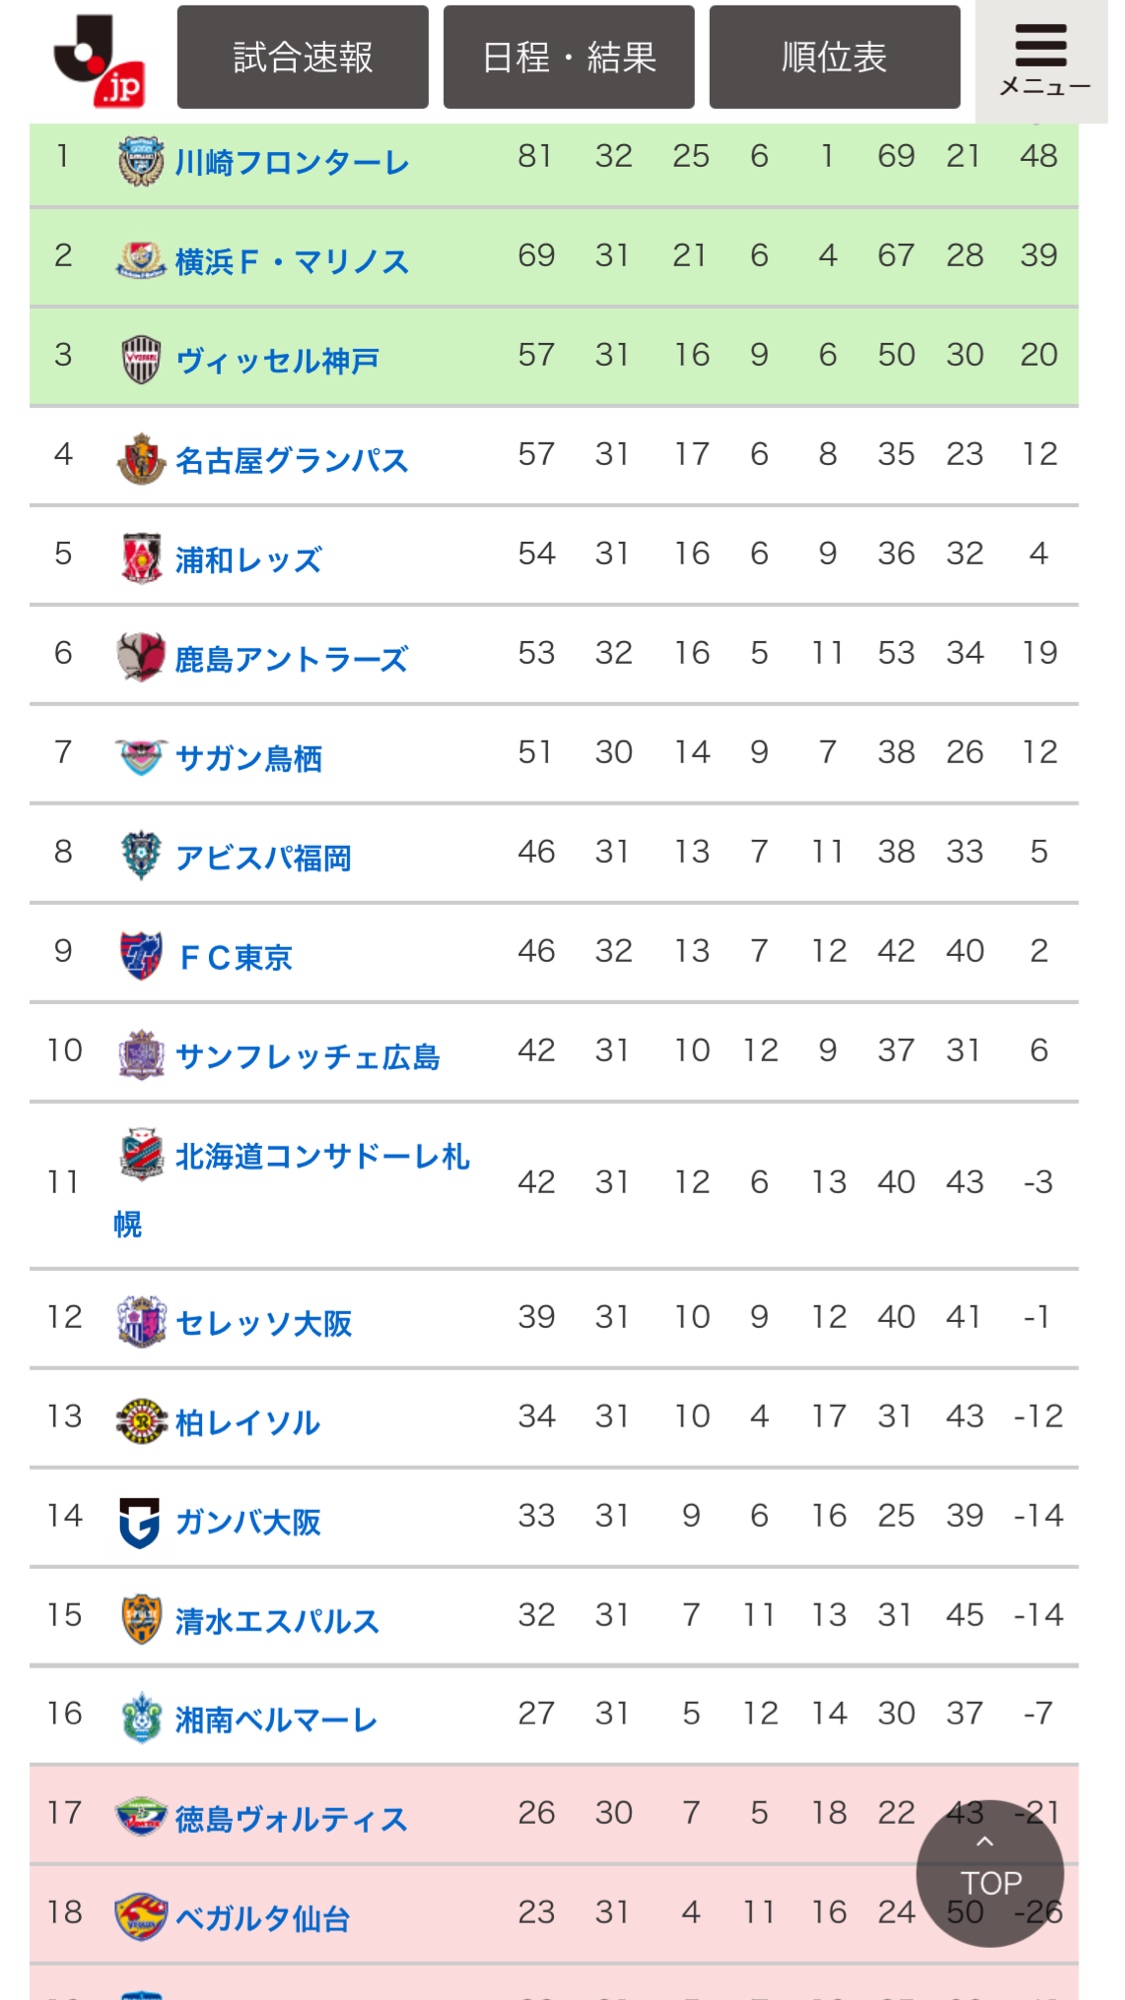Viewport: 1125px width, 2000px height.
Task: Open the ベガルタ仙台 team link
Action: tap(263, 1918)
